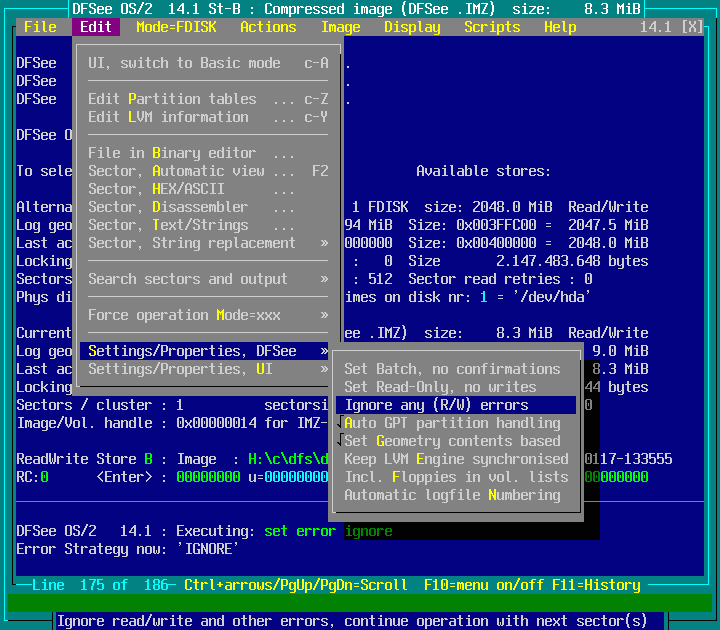Screen dimensions: 720x630
Task: Click the green command entry line
Action: point(360,602)
